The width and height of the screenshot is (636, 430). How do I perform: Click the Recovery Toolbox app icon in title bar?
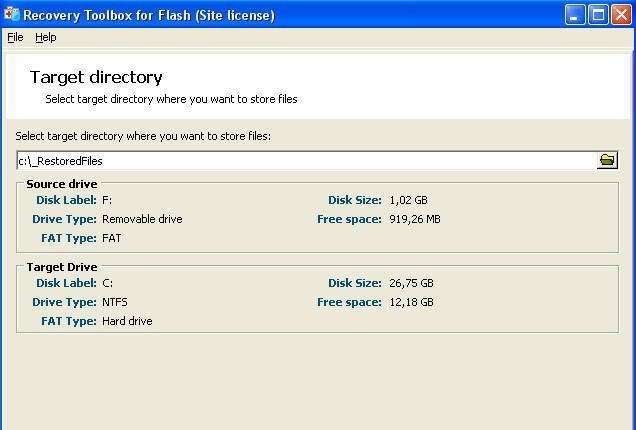point(11,15)
